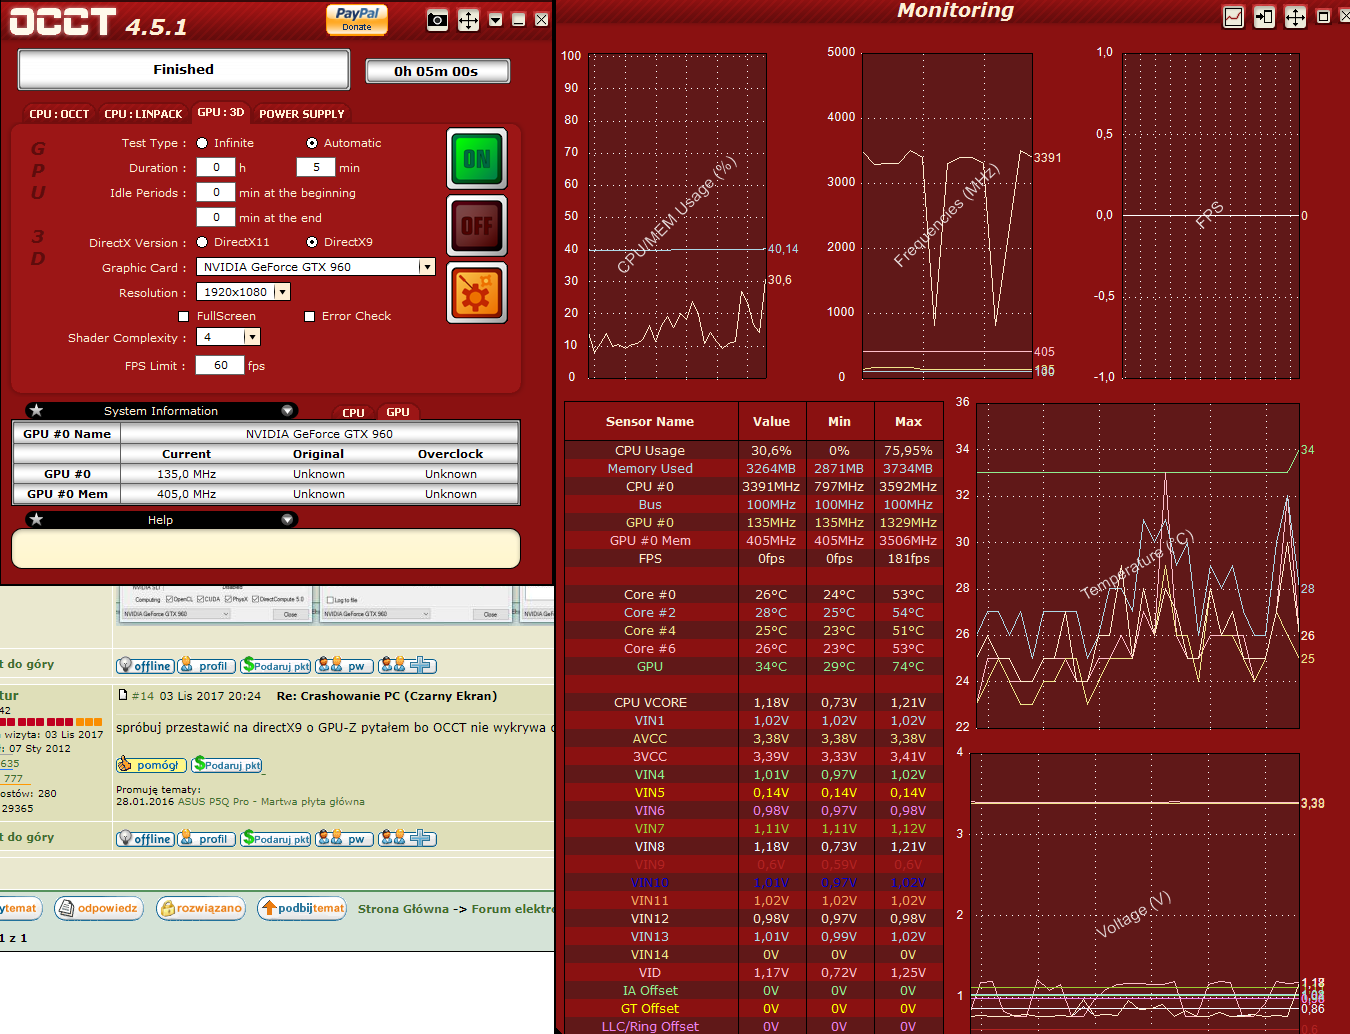Open the profil button below post #14
The image size is (1350, 1034).
click(x=207, y=839)
